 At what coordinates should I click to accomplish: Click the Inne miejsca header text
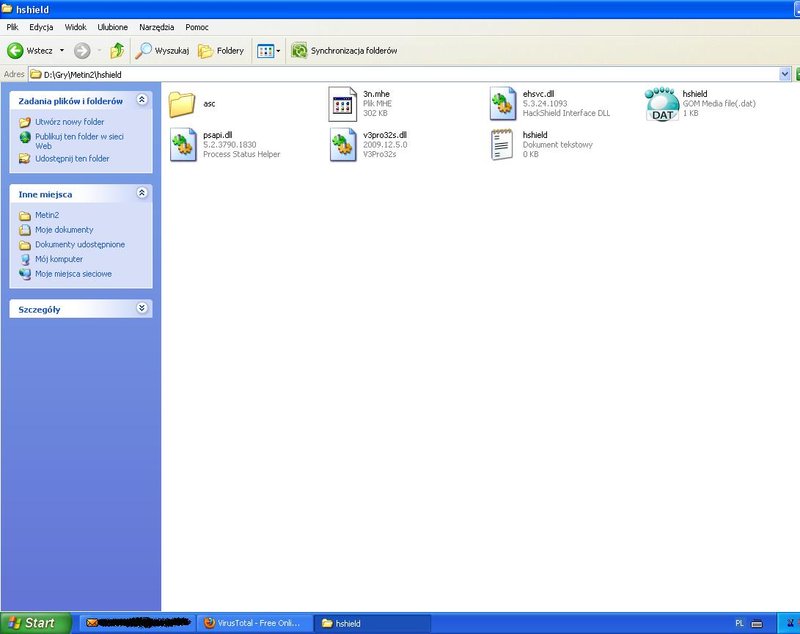pyautogui.click(x=45, y=194)
